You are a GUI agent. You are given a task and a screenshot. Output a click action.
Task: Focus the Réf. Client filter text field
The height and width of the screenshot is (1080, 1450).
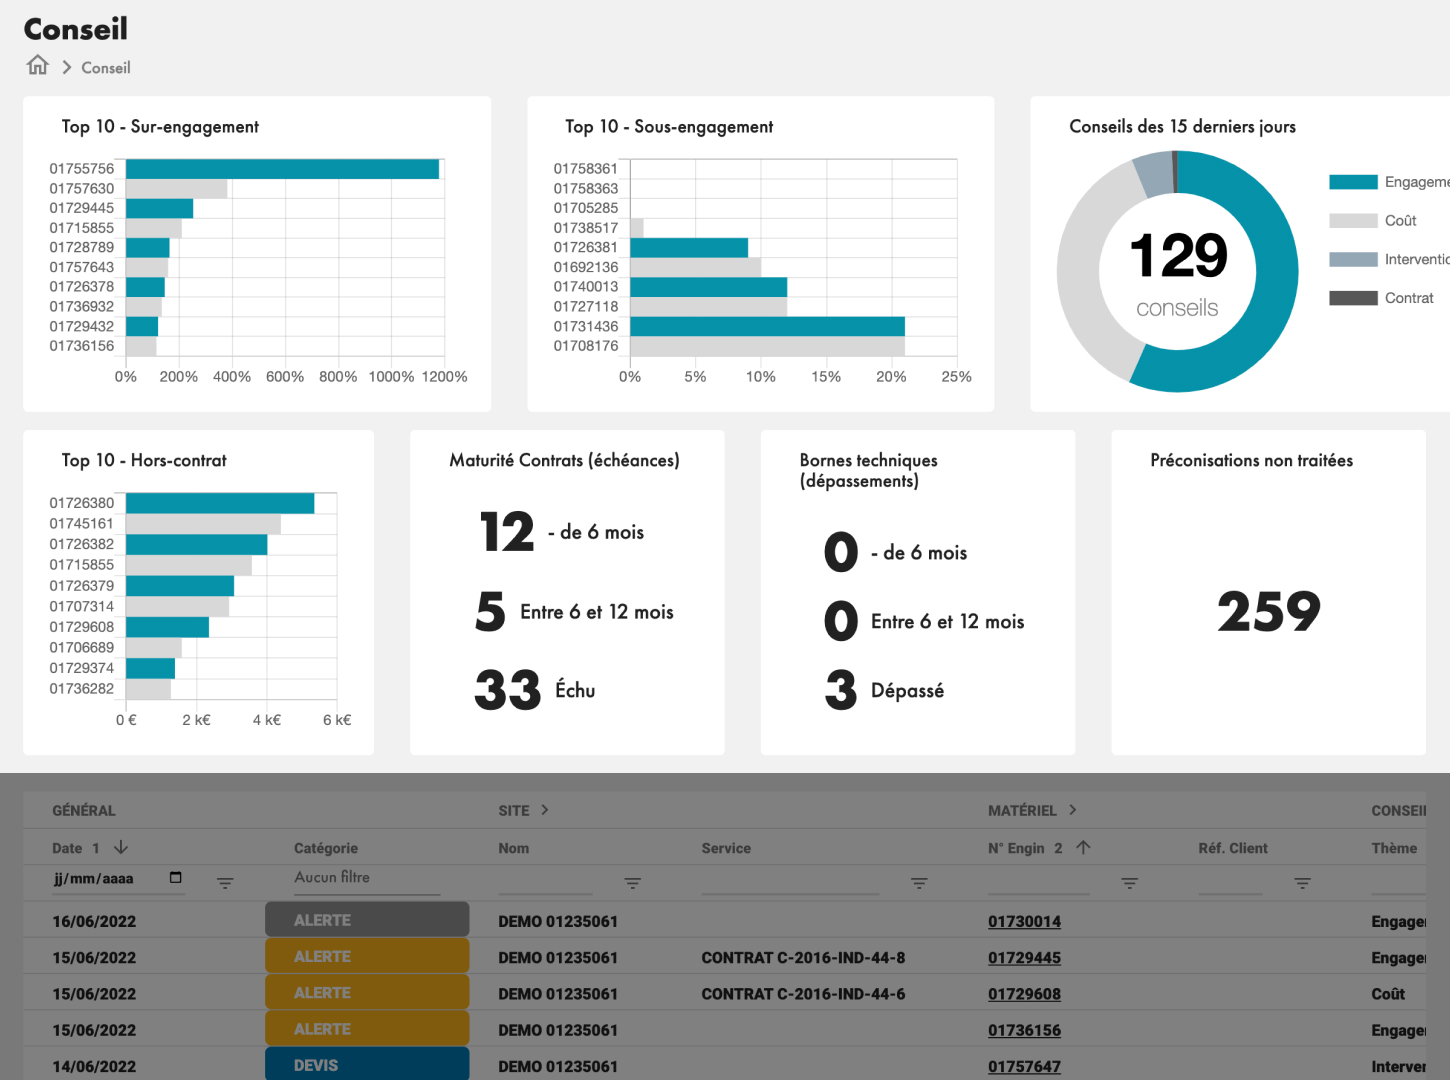1231,881
